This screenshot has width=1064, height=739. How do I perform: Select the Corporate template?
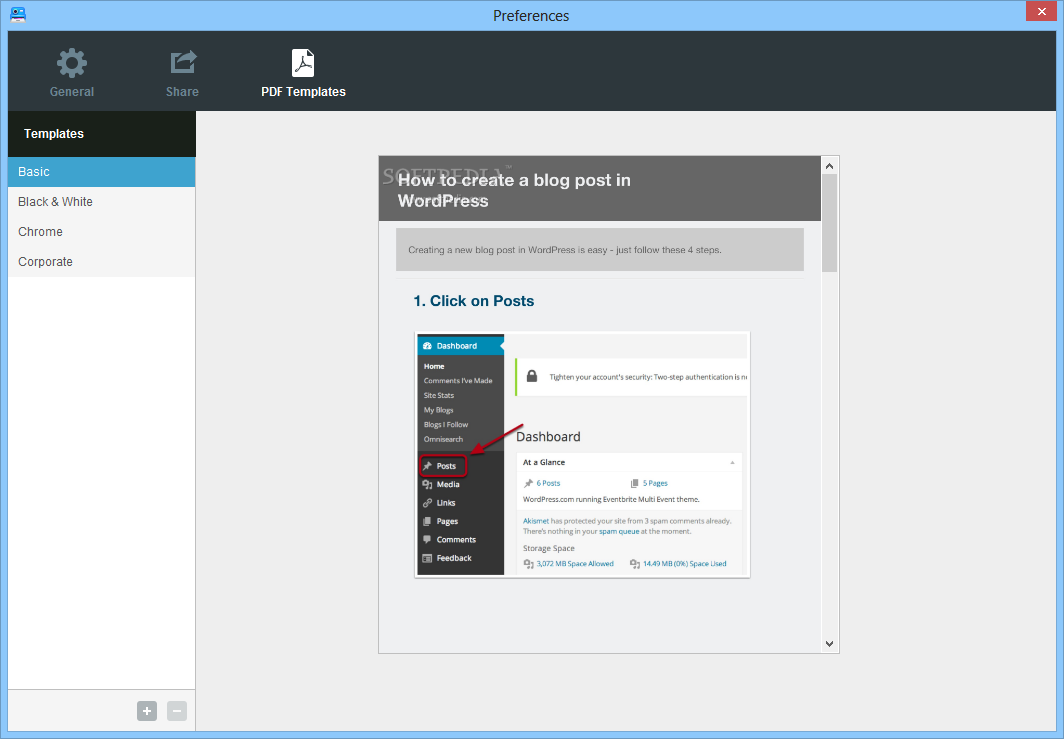point(102,261)
